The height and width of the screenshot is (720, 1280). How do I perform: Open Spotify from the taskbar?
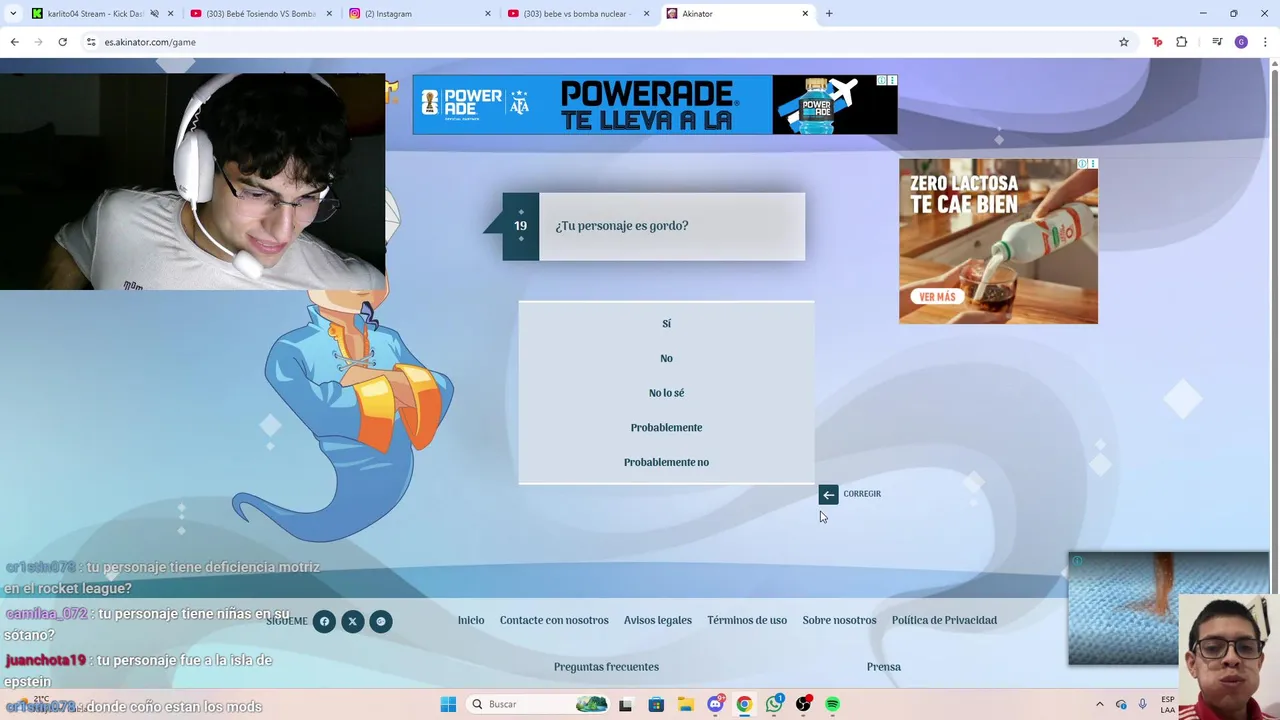click(x=832, y=704)
